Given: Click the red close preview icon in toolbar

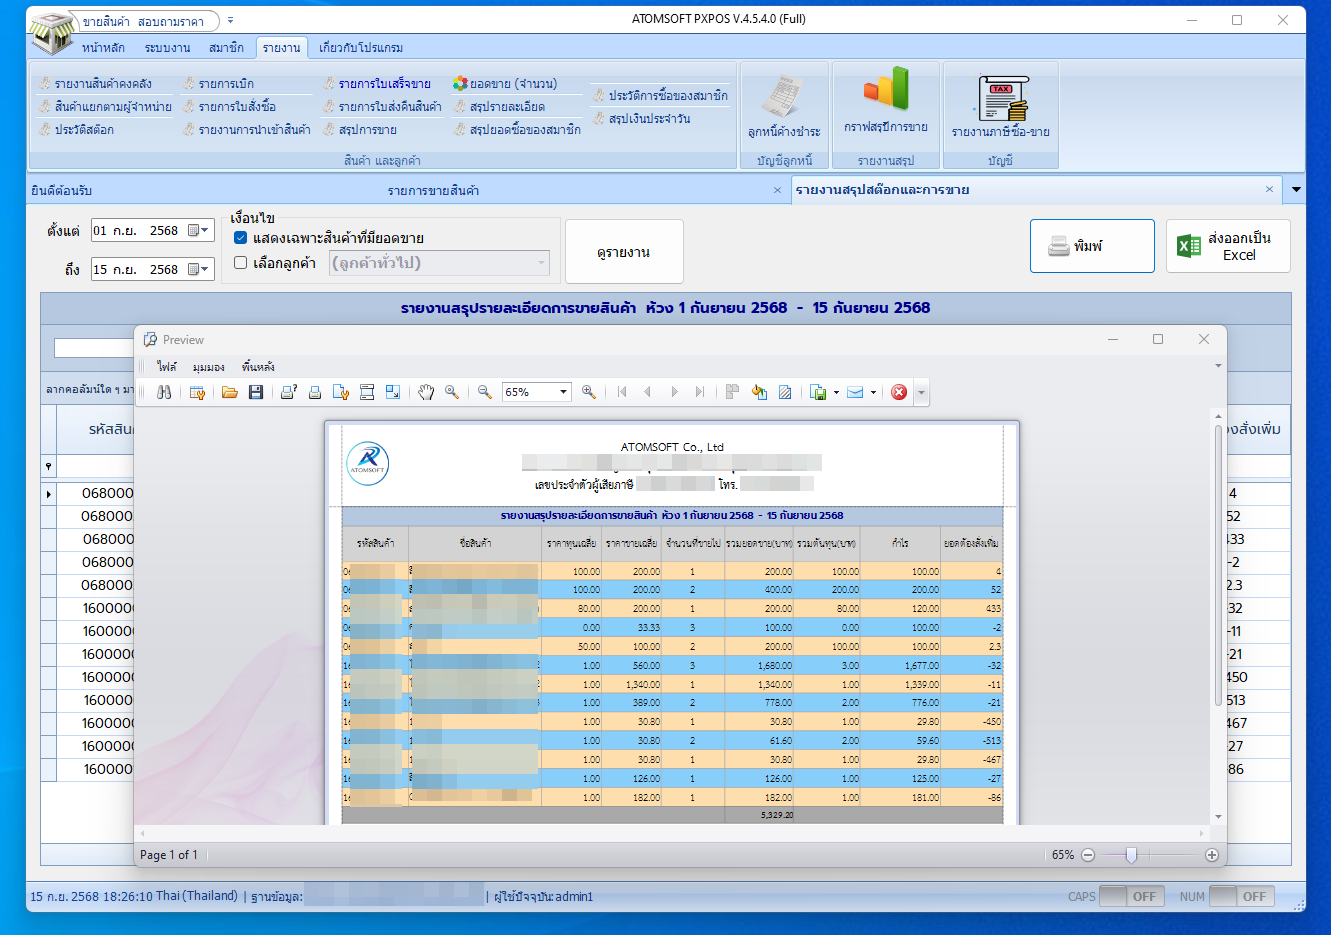Looking at the screenshot, I should [899, 392].
